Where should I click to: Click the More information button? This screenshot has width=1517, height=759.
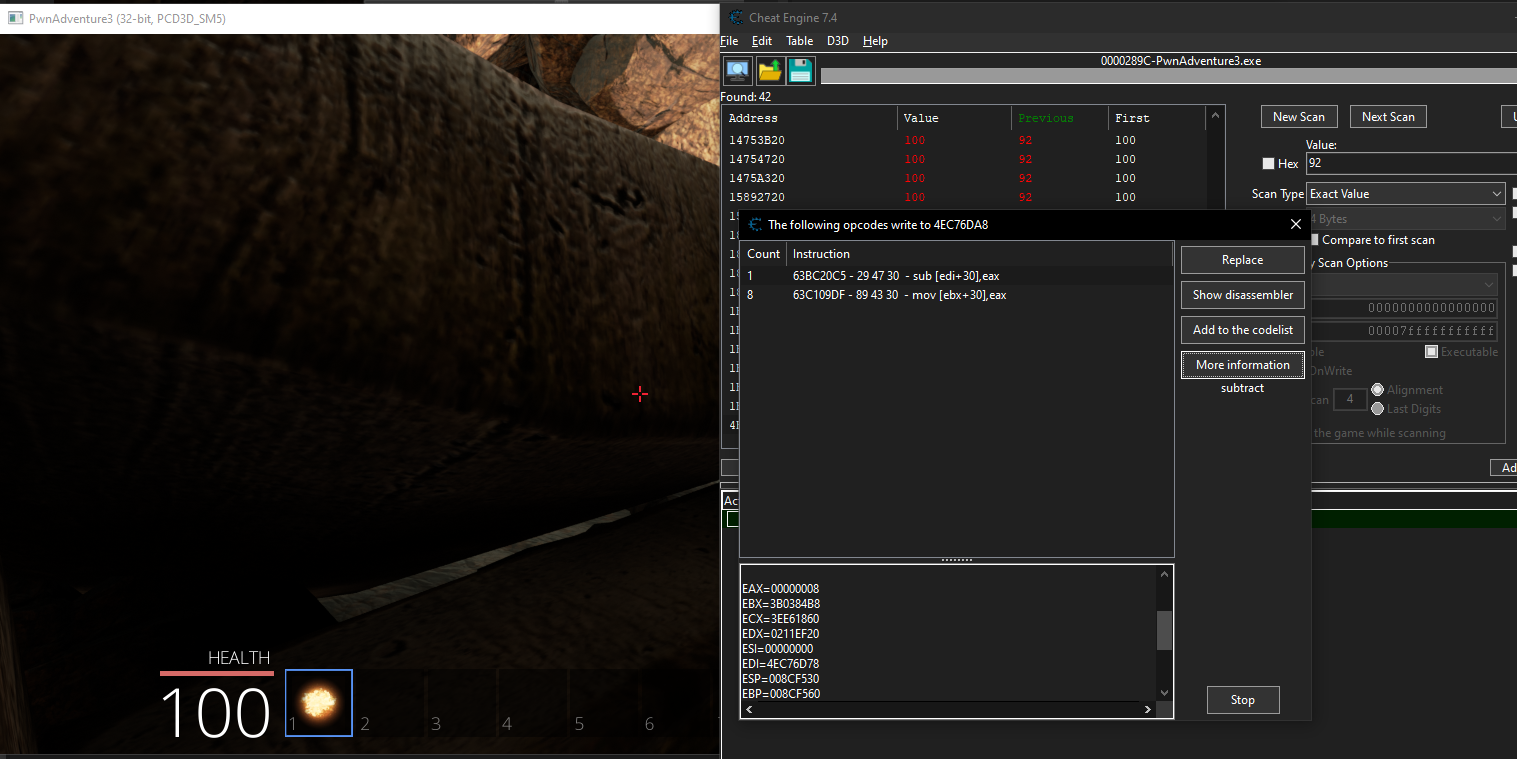tap(1242, 365)
